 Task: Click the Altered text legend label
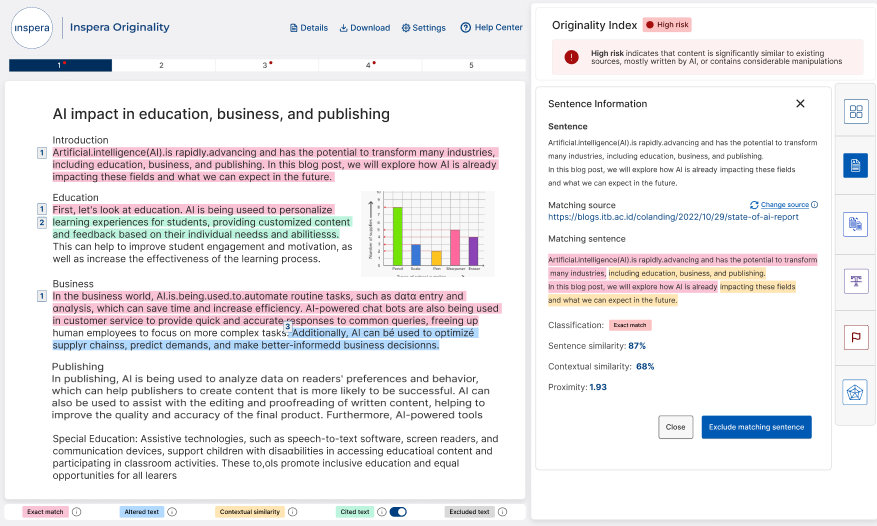142,511
